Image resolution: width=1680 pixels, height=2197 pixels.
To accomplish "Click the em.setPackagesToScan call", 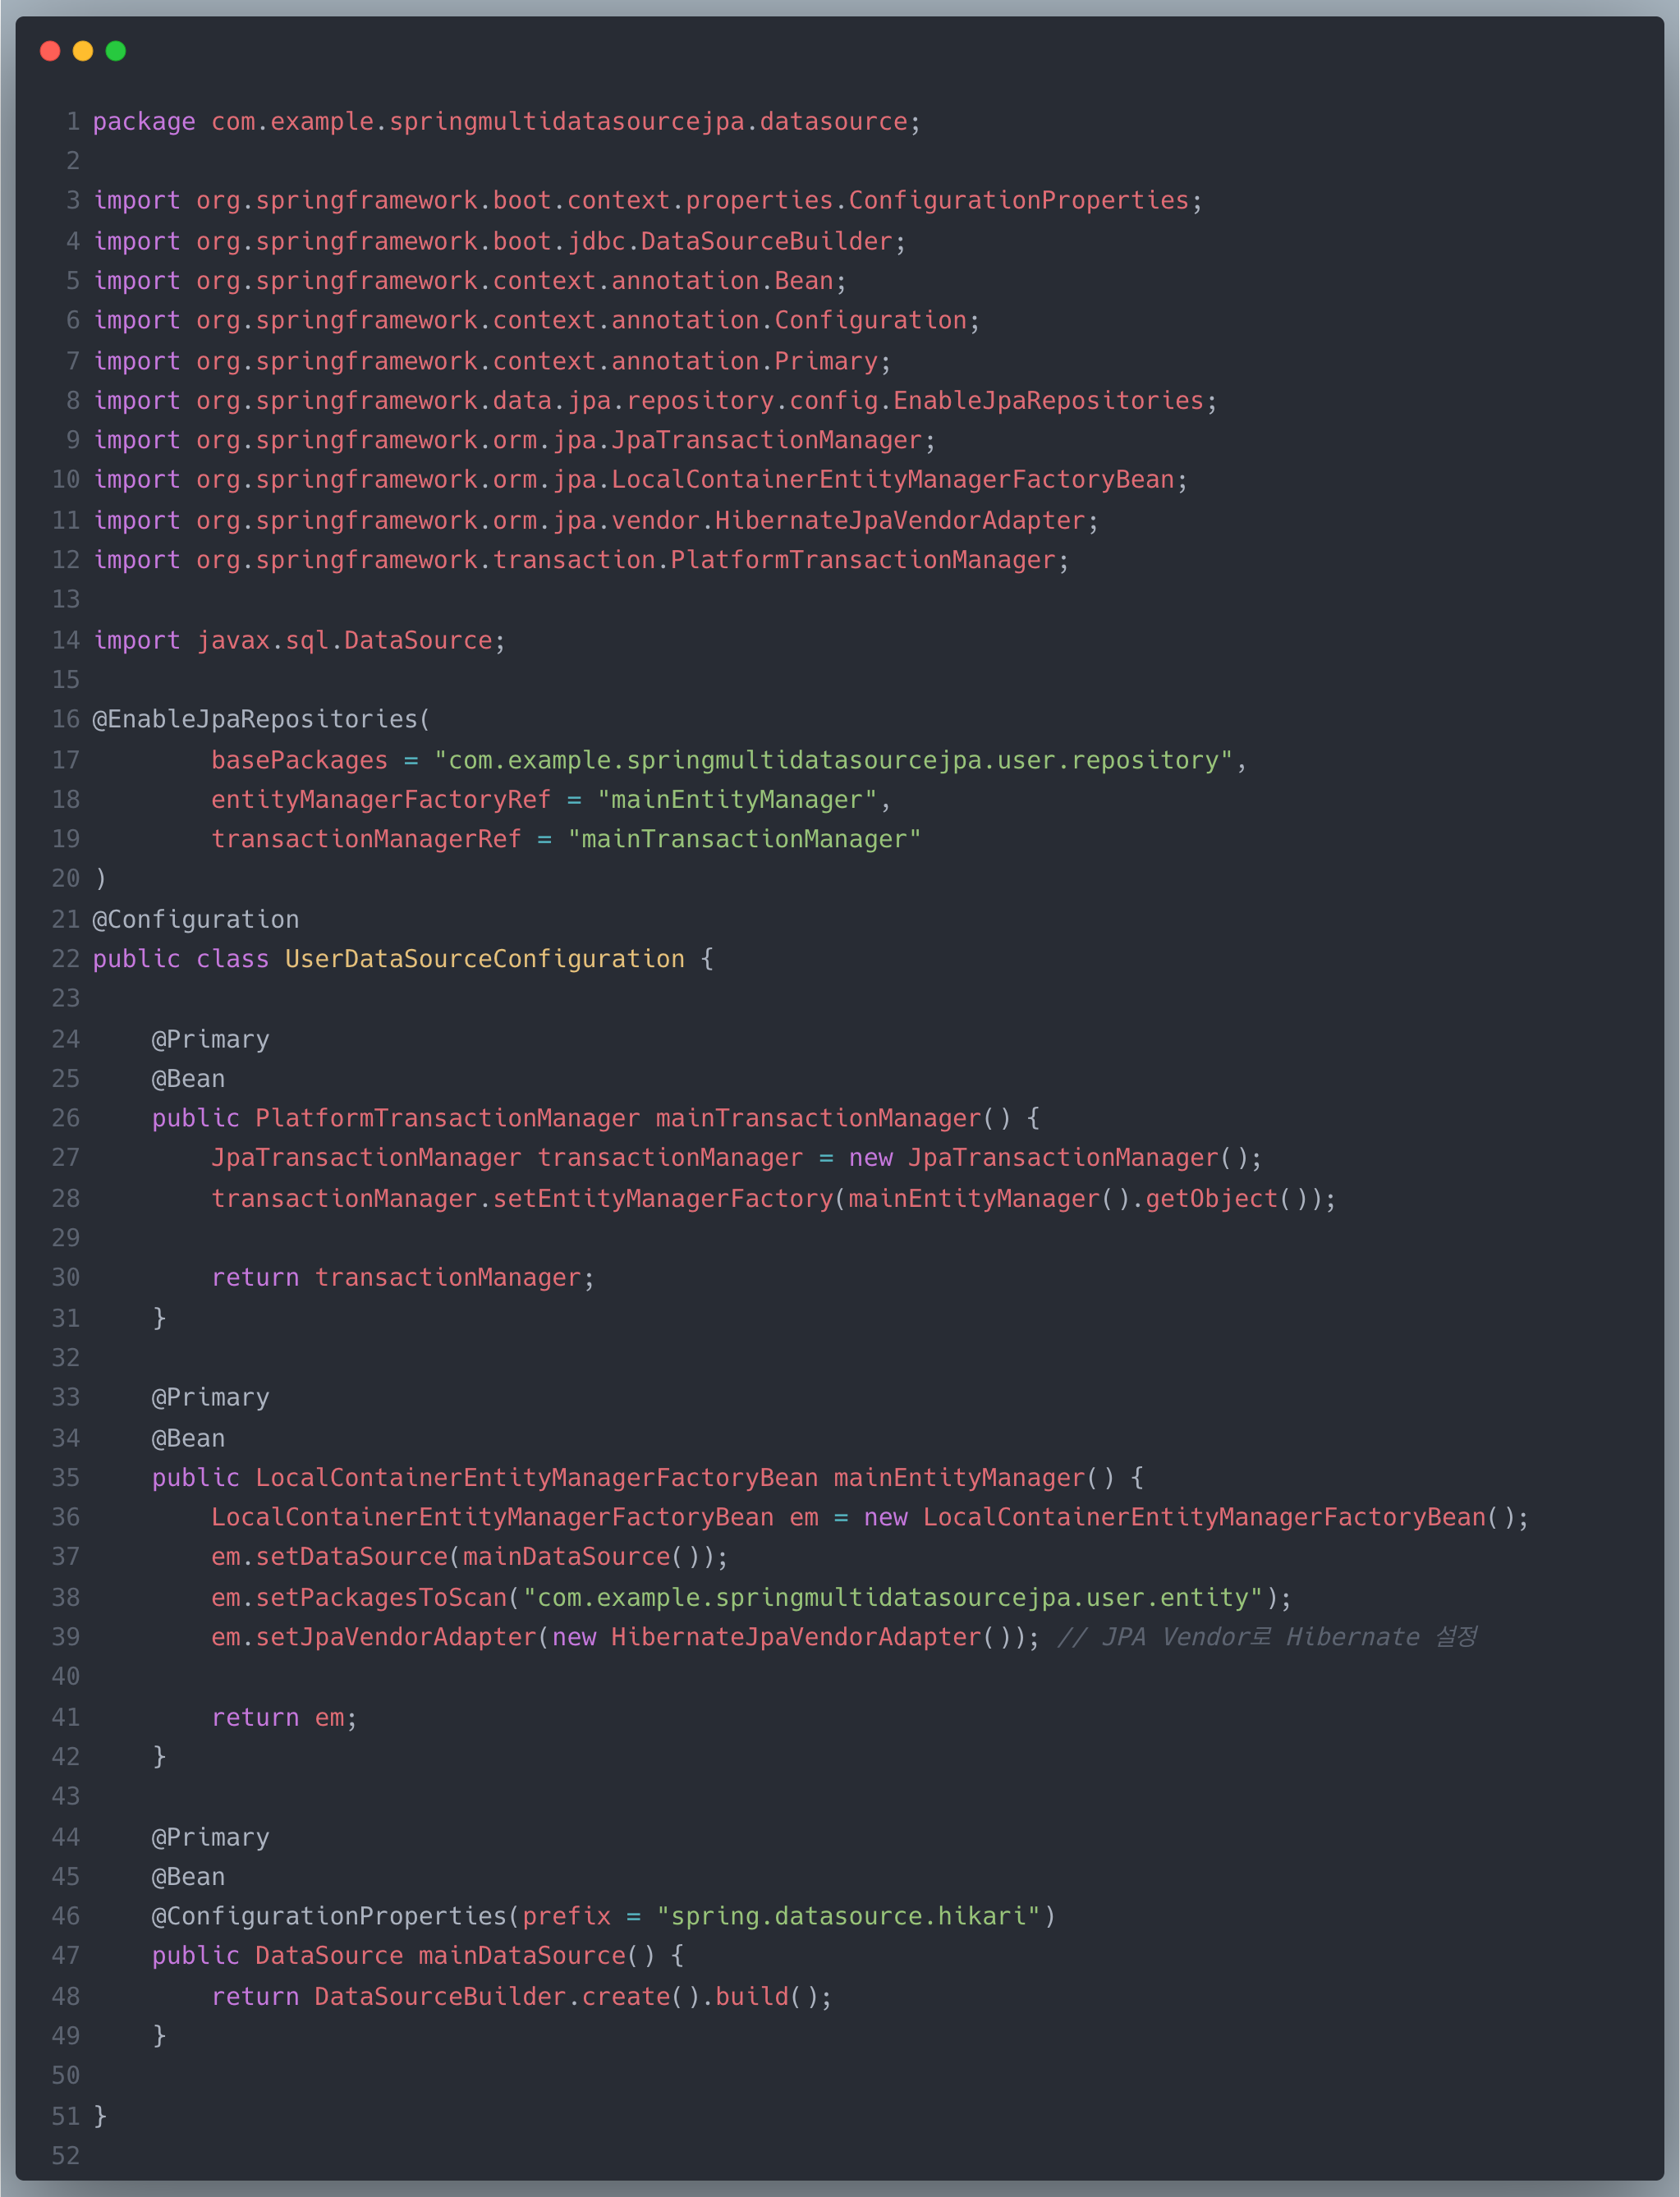I will click(752, 1597).
